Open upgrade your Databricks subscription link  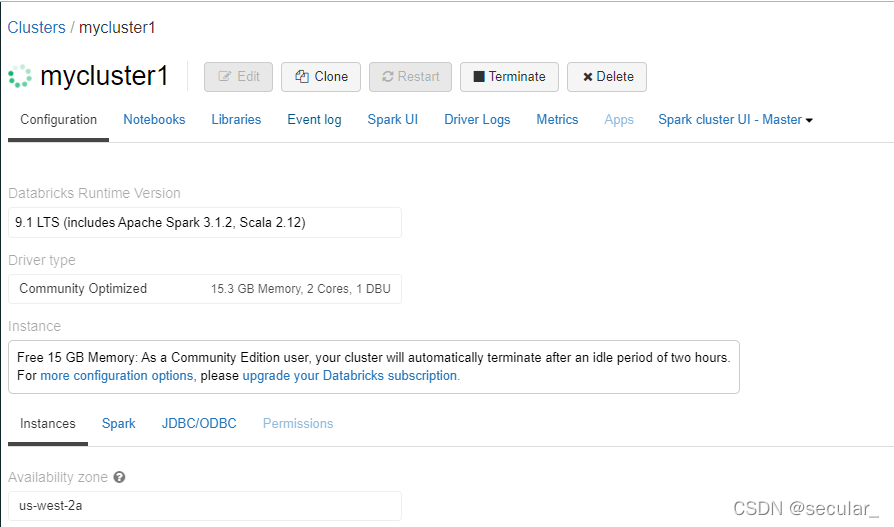(351, 376)
